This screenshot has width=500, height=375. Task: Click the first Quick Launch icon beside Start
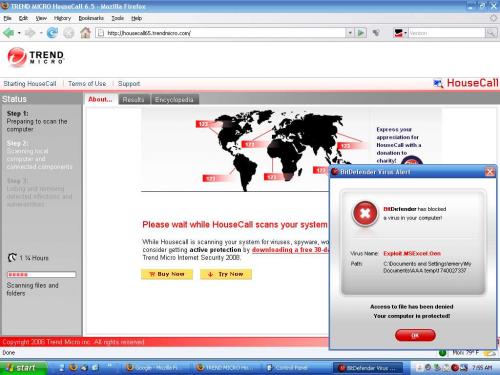[x=62, y=367]
